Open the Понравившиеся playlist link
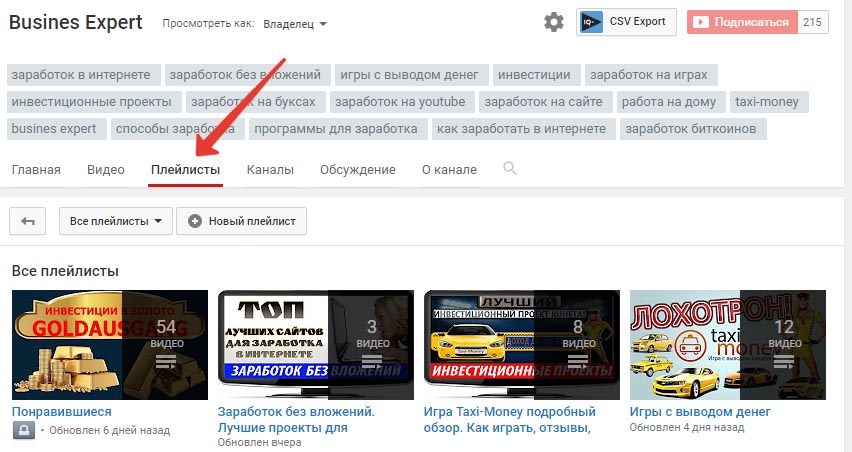The image size is (852, 452). coord(61,412)
